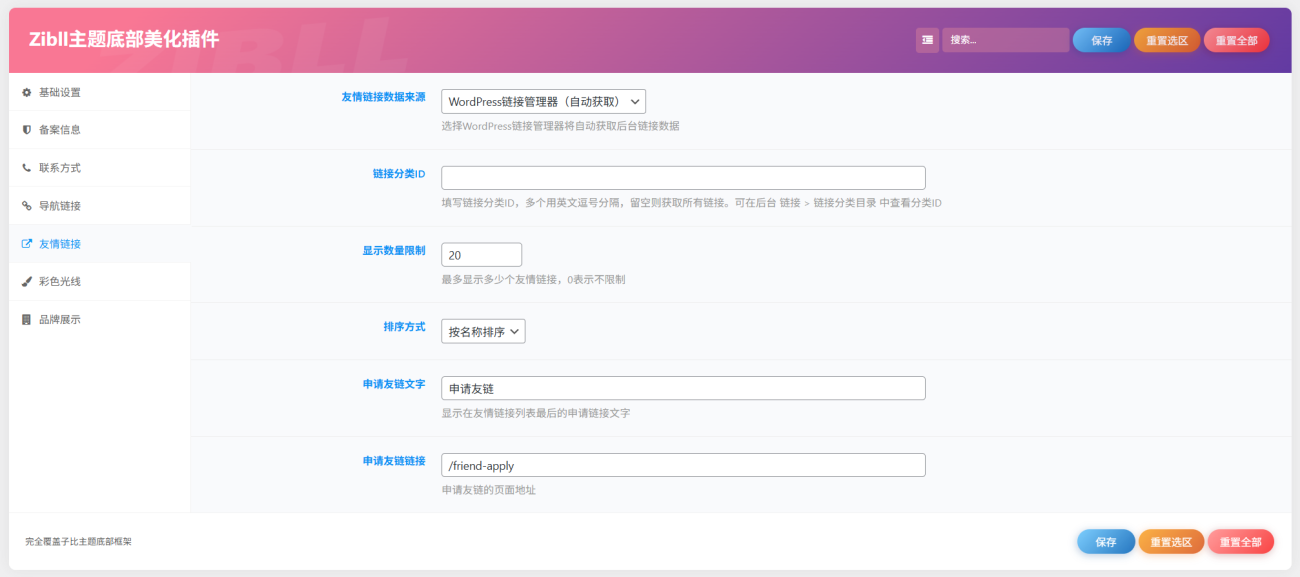Click the gear icon beside 基础设置
1300x577 pixels.
pos(27,92)
